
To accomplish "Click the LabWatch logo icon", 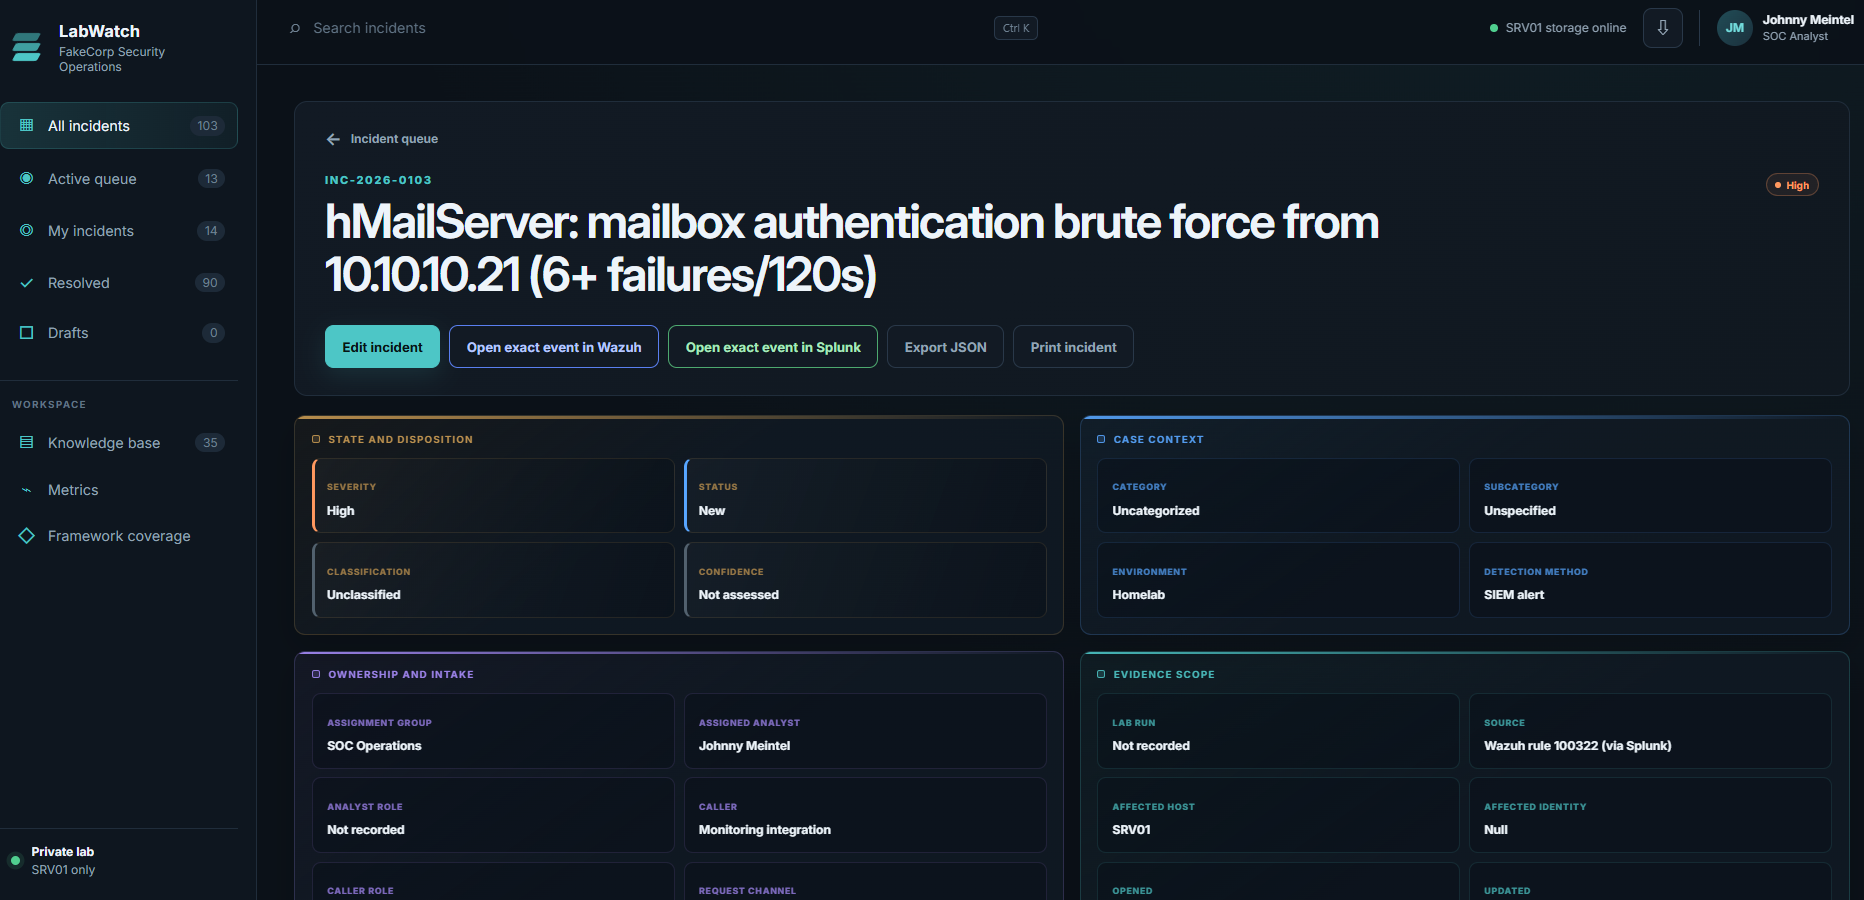I will [x=27, y=46].
